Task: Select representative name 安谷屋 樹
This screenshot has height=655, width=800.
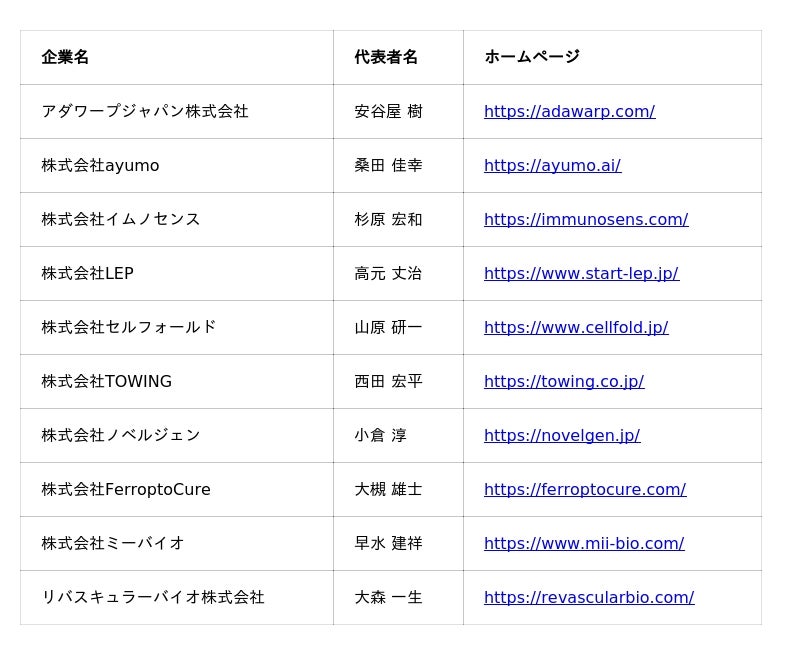Action: click(388, 111)
